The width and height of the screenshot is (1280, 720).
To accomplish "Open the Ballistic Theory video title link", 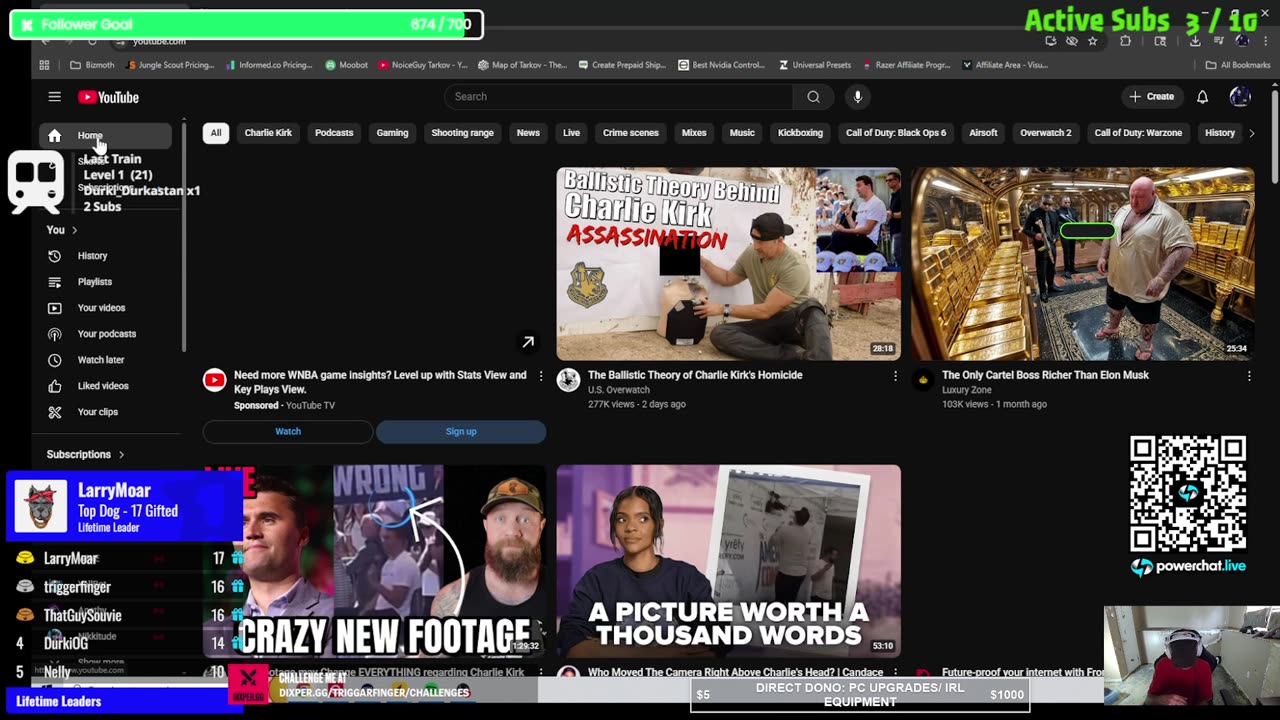I will 695,375.
